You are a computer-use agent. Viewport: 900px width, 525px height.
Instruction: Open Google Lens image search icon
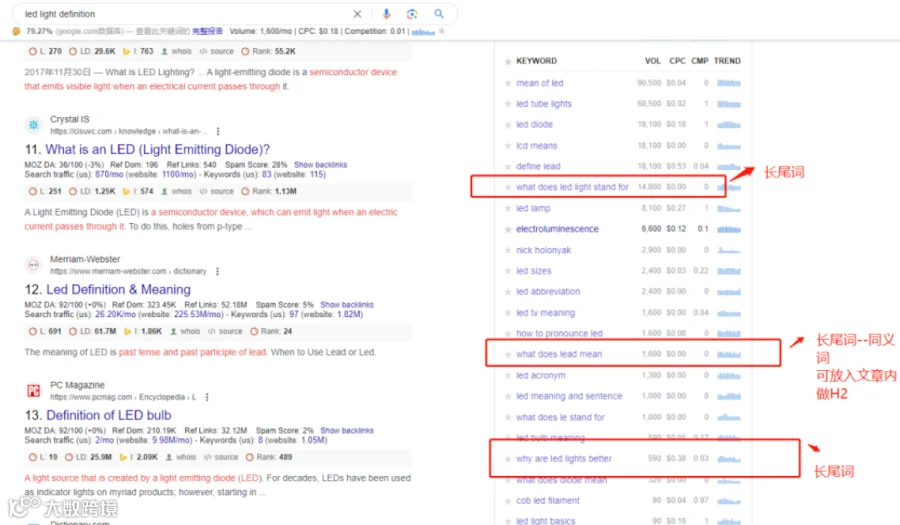[x=412, y=14]
